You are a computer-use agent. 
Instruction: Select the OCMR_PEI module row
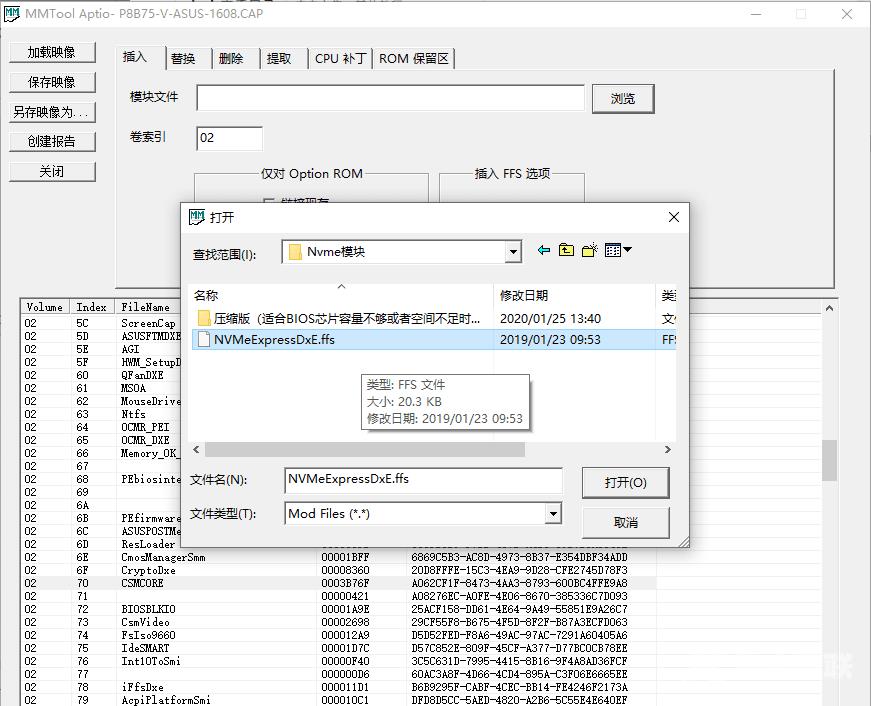[100, 427]
